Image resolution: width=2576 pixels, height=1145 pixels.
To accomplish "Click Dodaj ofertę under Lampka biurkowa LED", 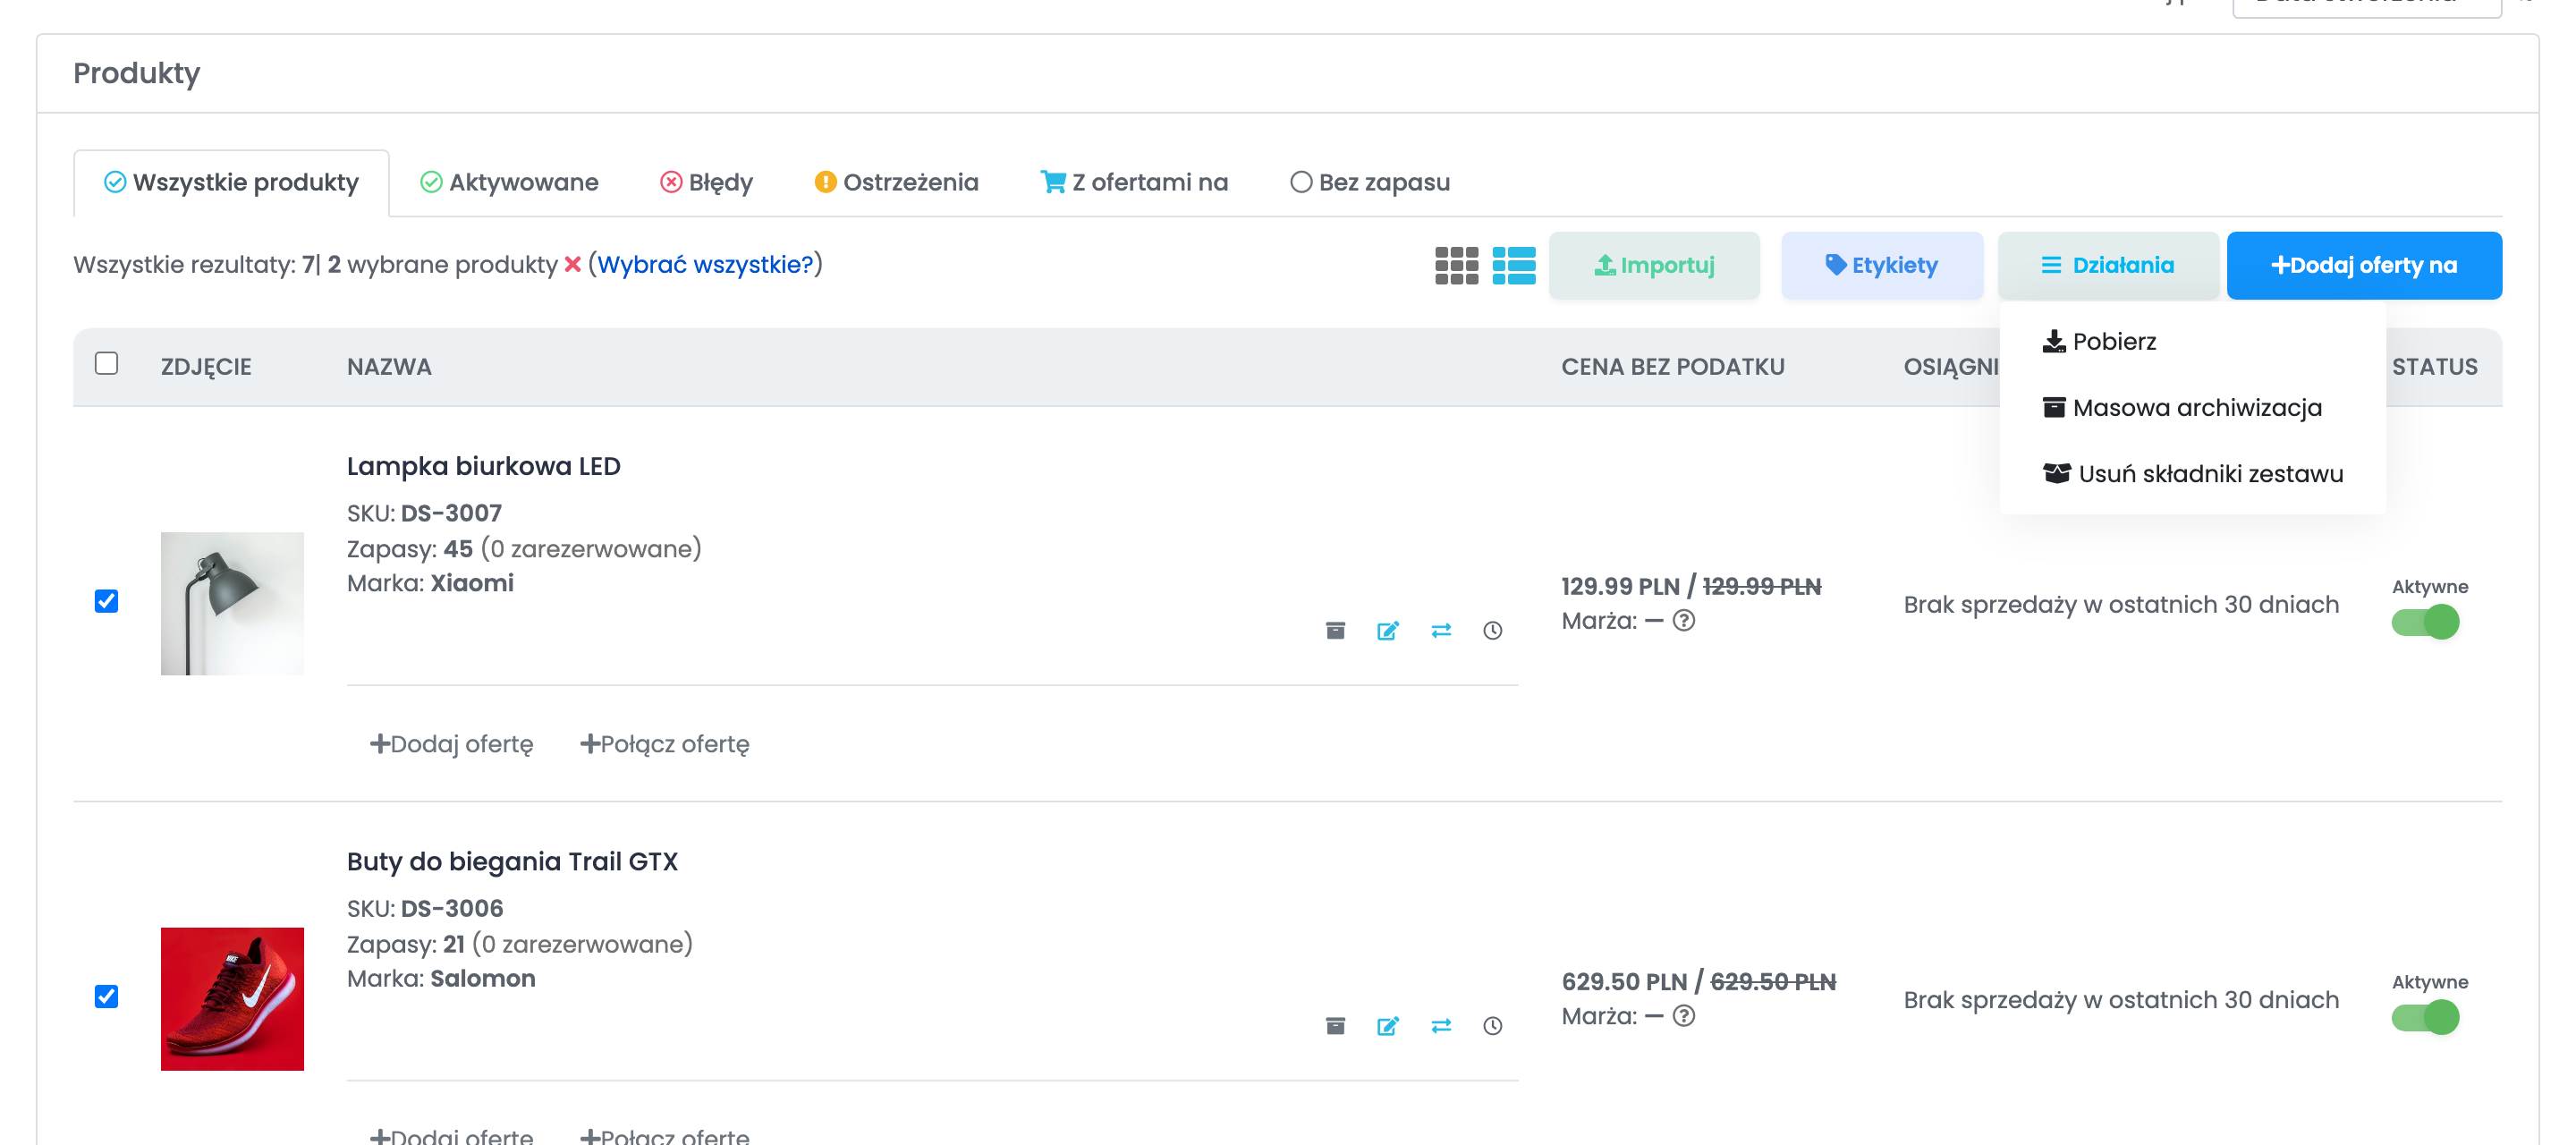I will (x=451, y=744).
